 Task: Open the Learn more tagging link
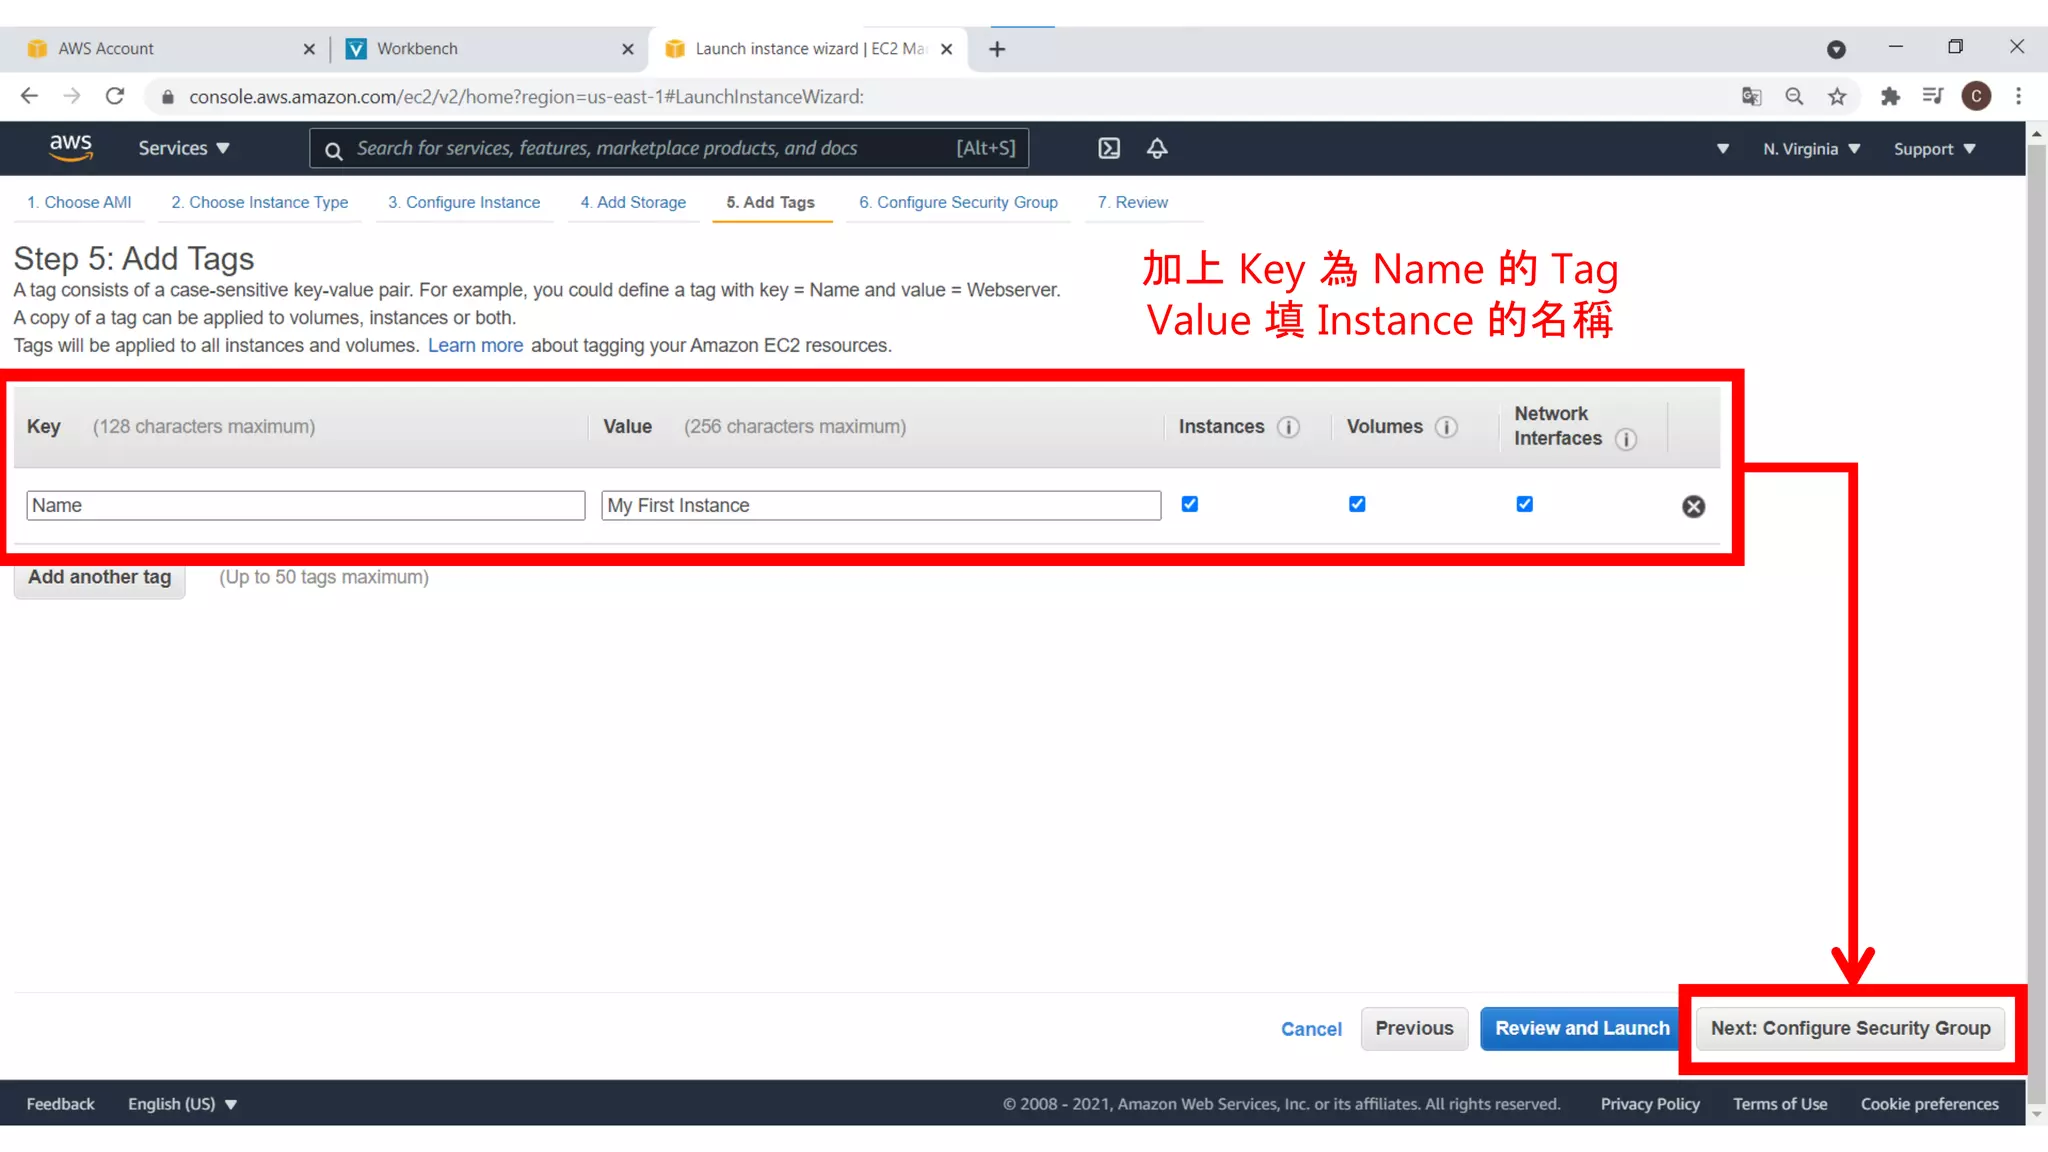coord(475,345)
